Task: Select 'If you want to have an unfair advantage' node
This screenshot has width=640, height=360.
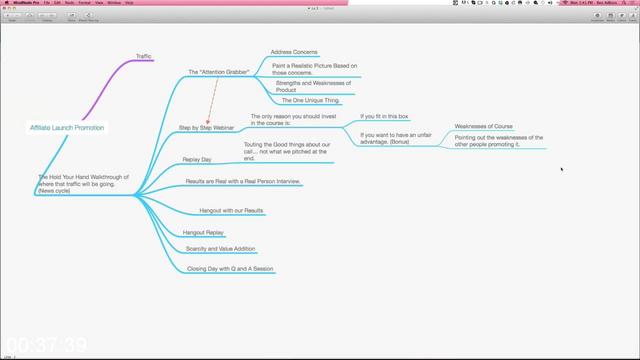Action: pos(396,138)
